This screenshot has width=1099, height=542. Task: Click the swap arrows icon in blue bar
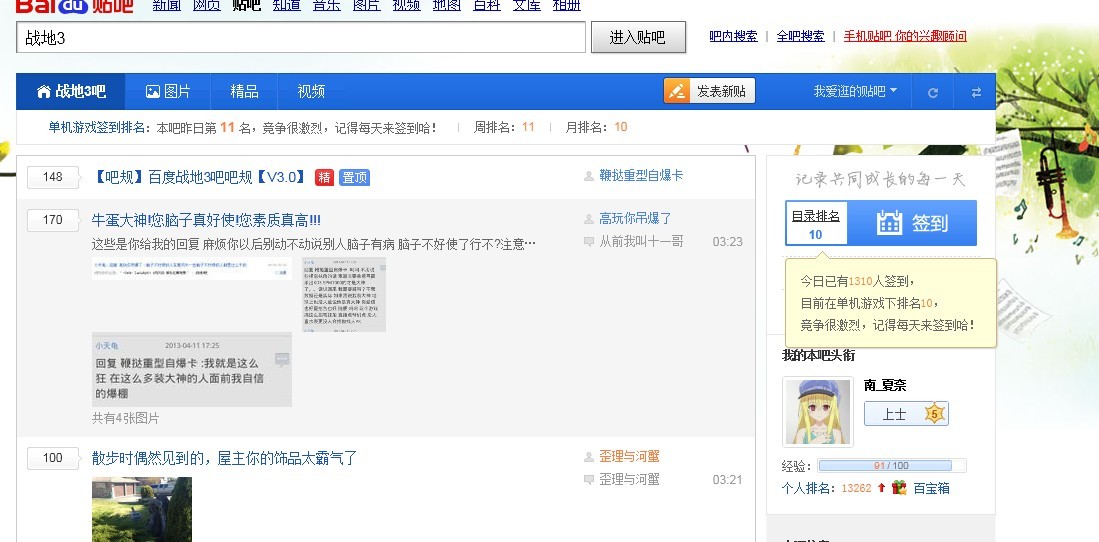coord(976,93)
